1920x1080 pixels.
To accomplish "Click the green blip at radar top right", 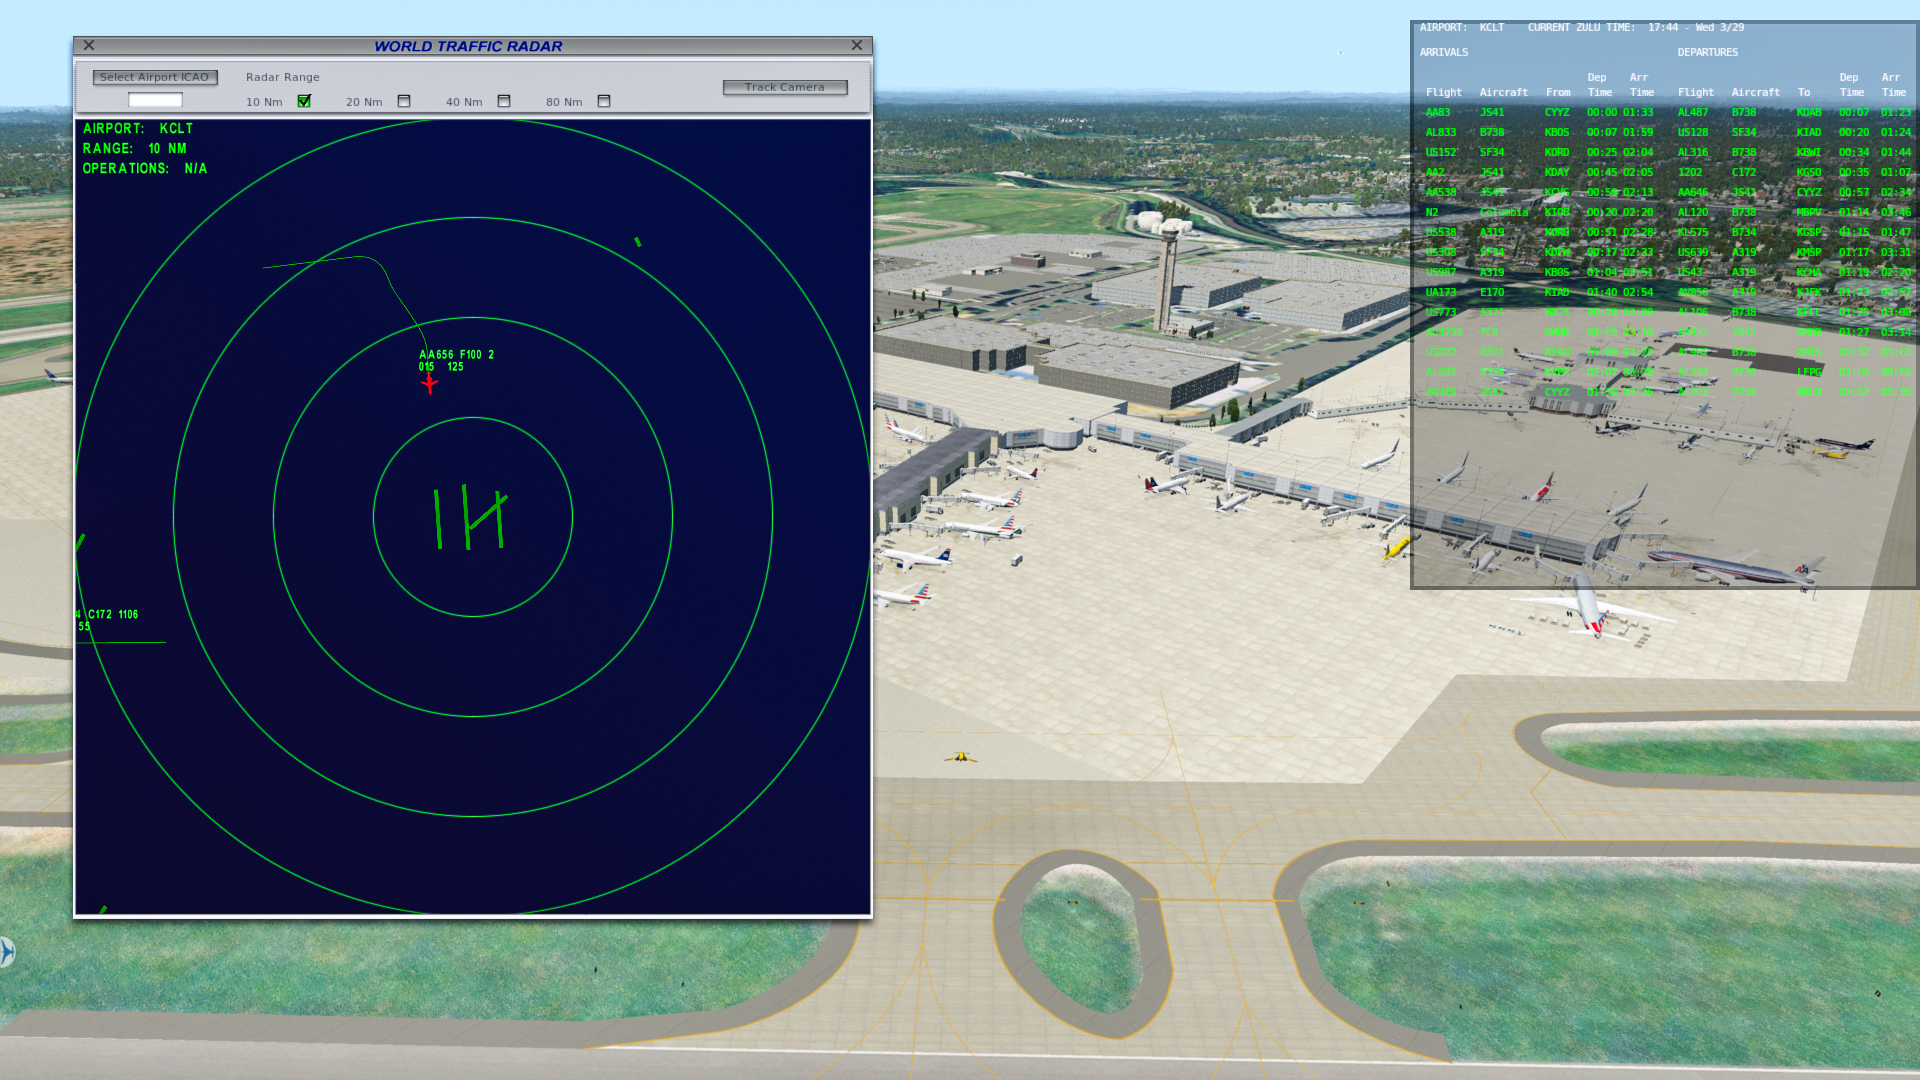I will [x=638, y=242].
